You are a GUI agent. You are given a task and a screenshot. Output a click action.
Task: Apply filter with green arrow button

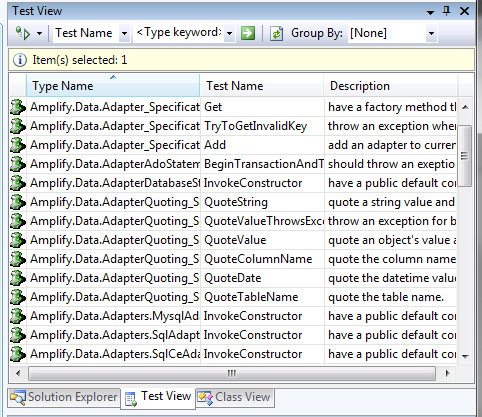[248, 33]
